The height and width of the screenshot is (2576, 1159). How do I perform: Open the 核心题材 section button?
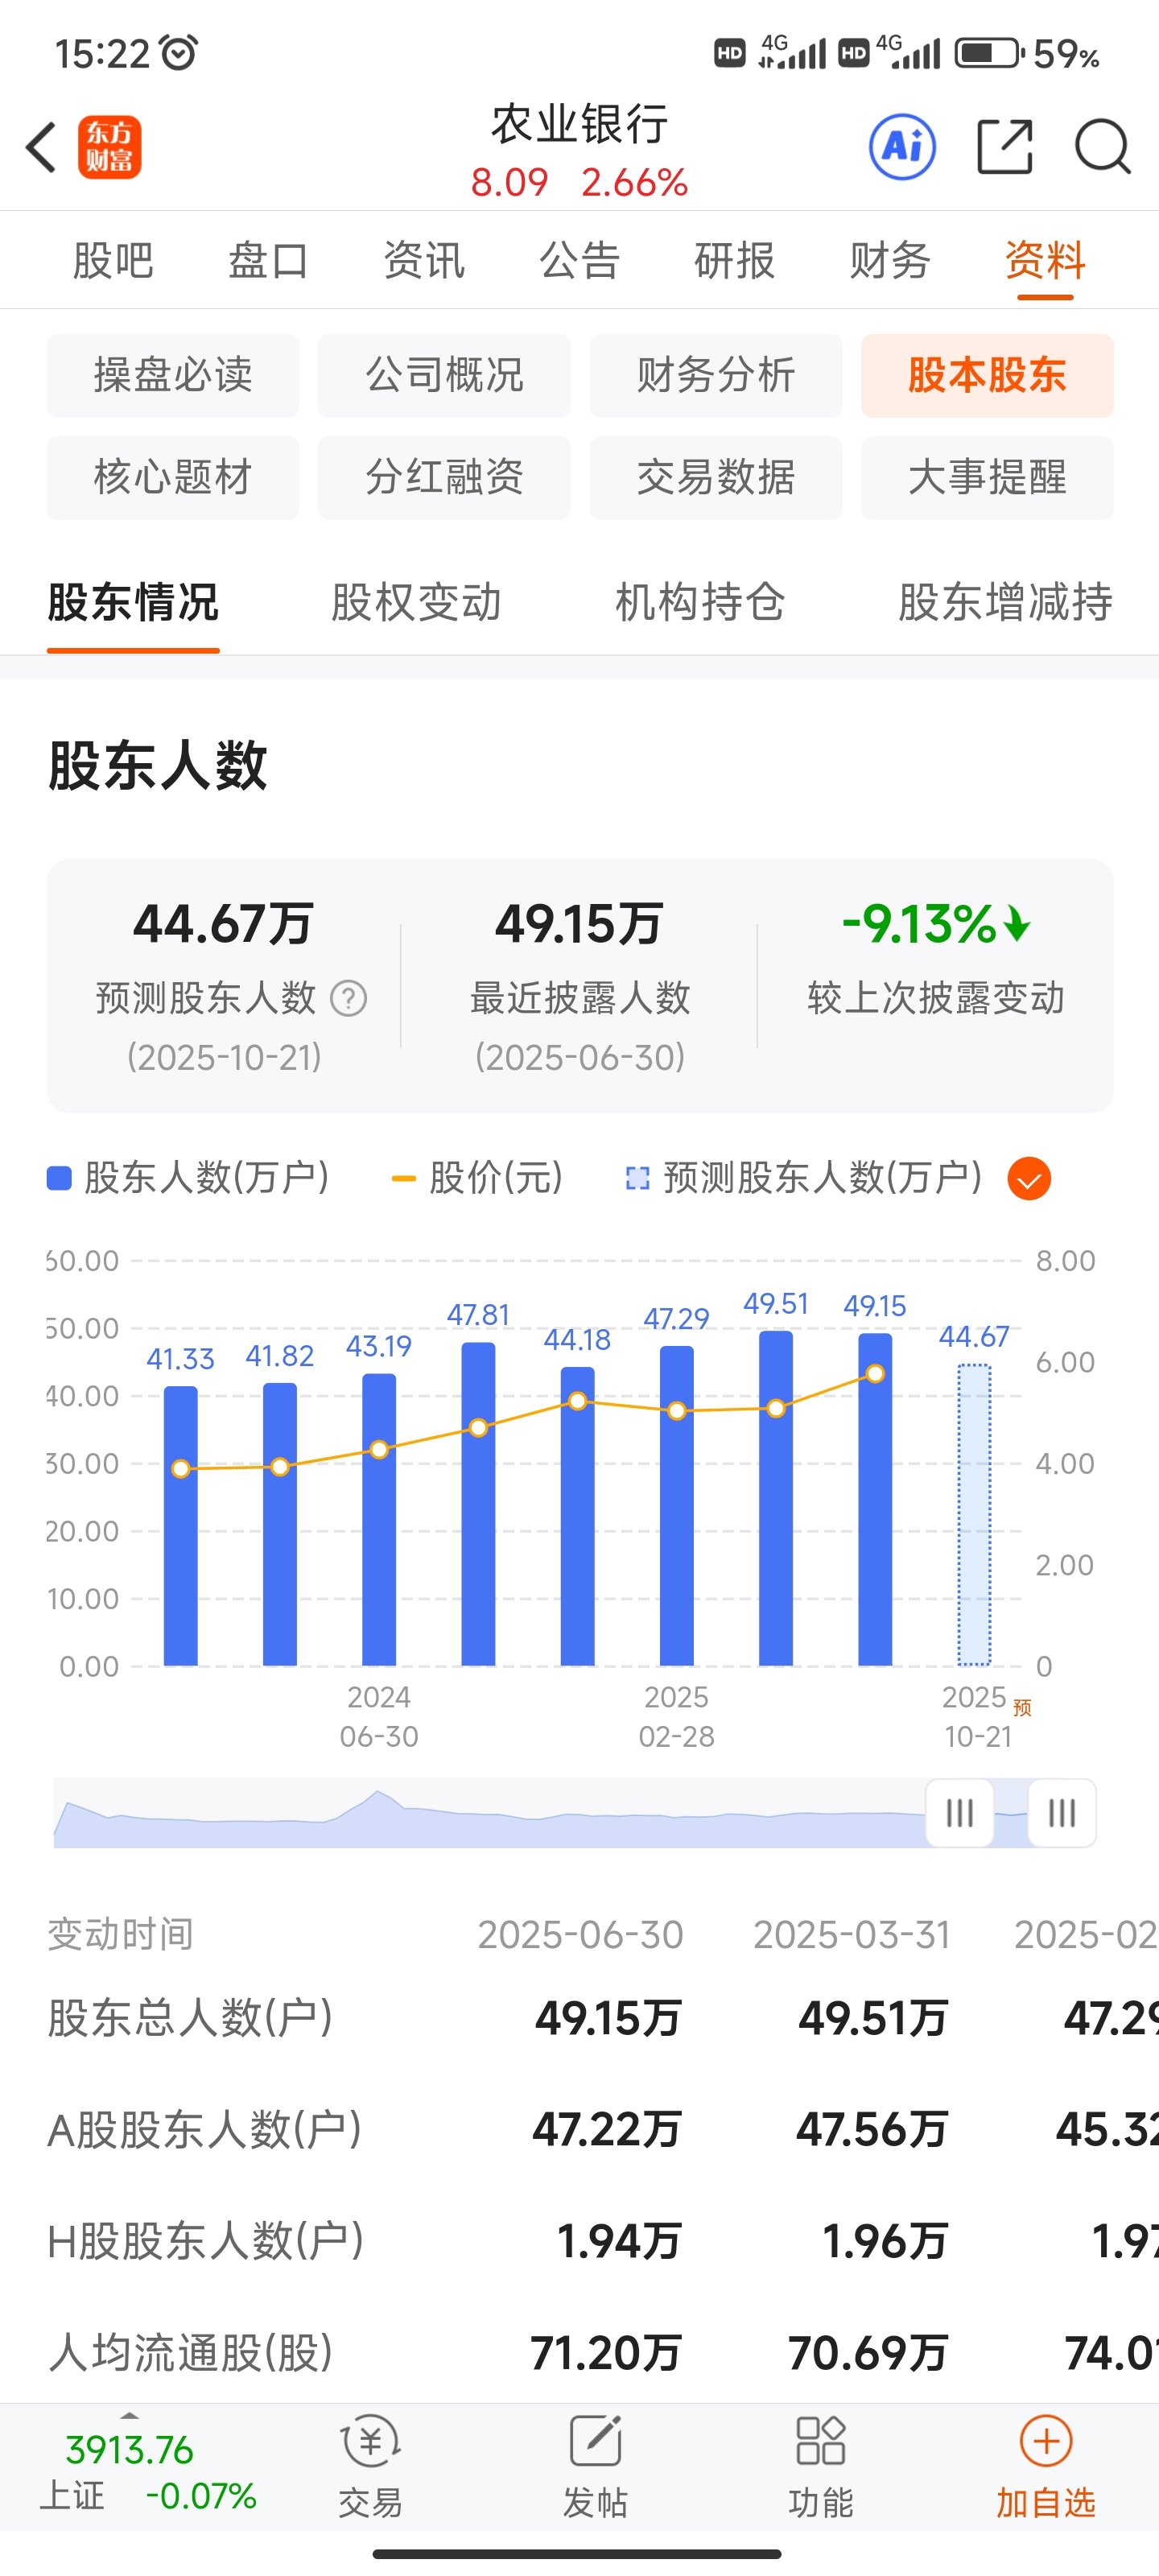173,477
